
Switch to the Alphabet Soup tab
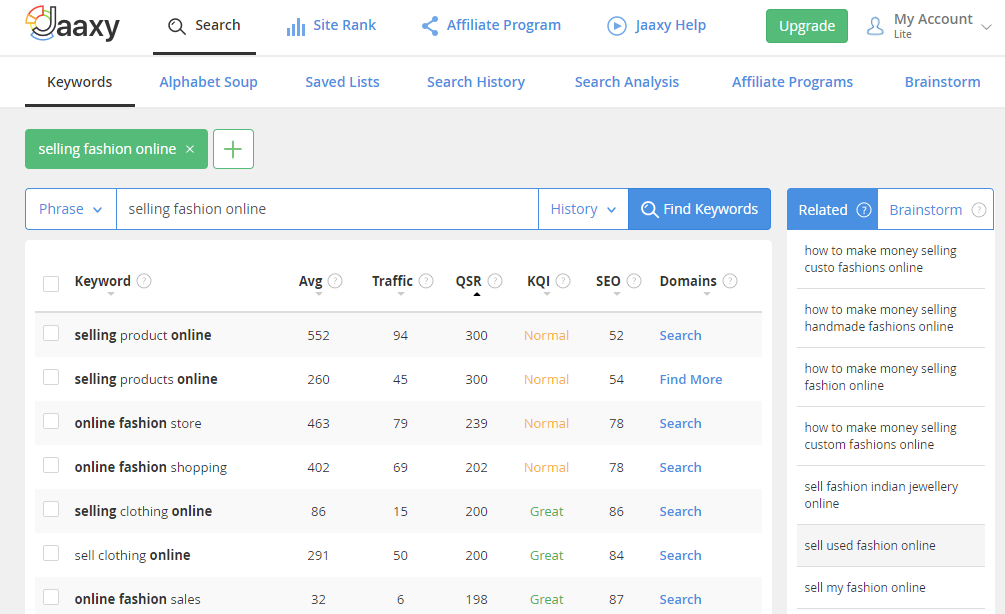(x=208, y=82)
